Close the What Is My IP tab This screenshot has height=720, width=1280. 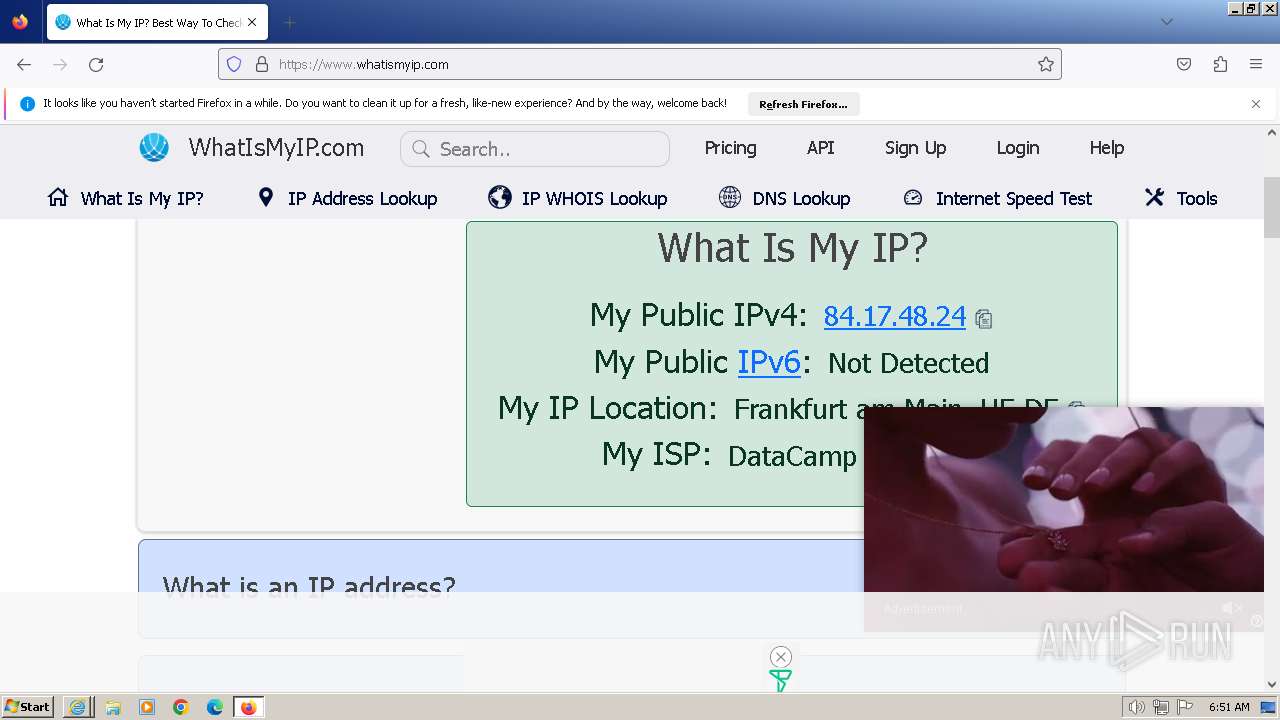[252, 22]
